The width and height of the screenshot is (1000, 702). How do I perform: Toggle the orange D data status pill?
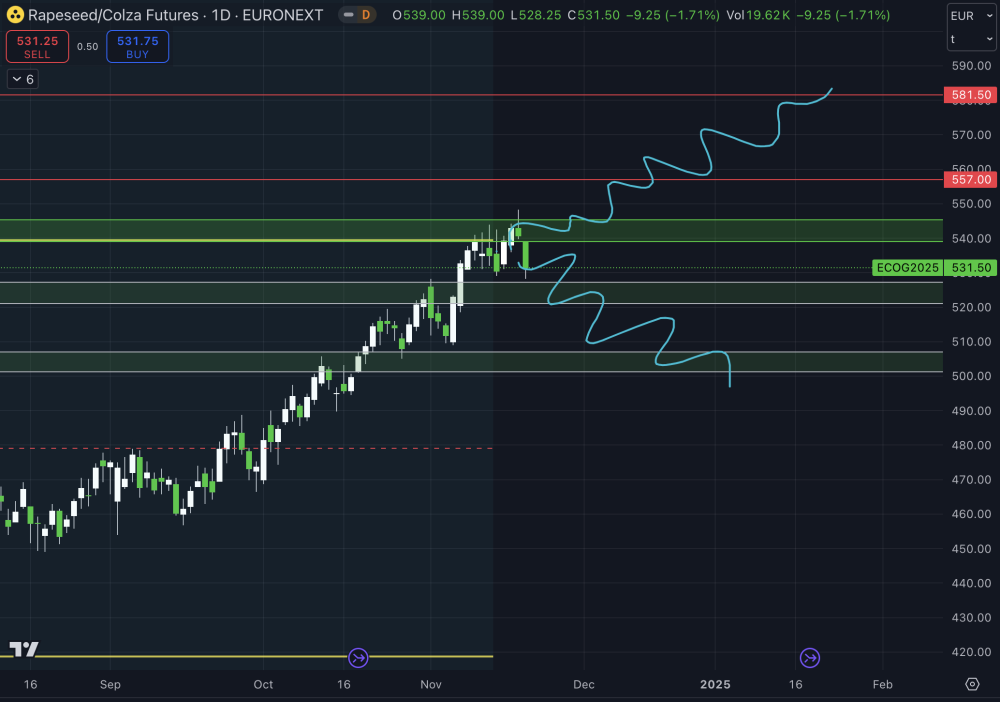357,15
